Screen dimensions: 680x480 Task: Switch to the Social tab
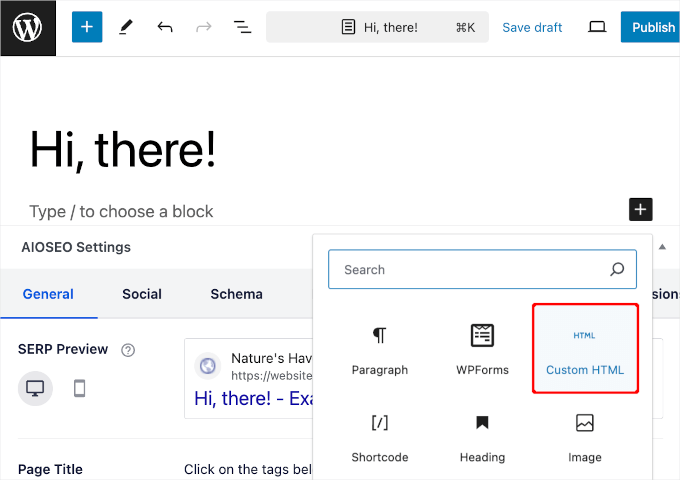[142, 294]
